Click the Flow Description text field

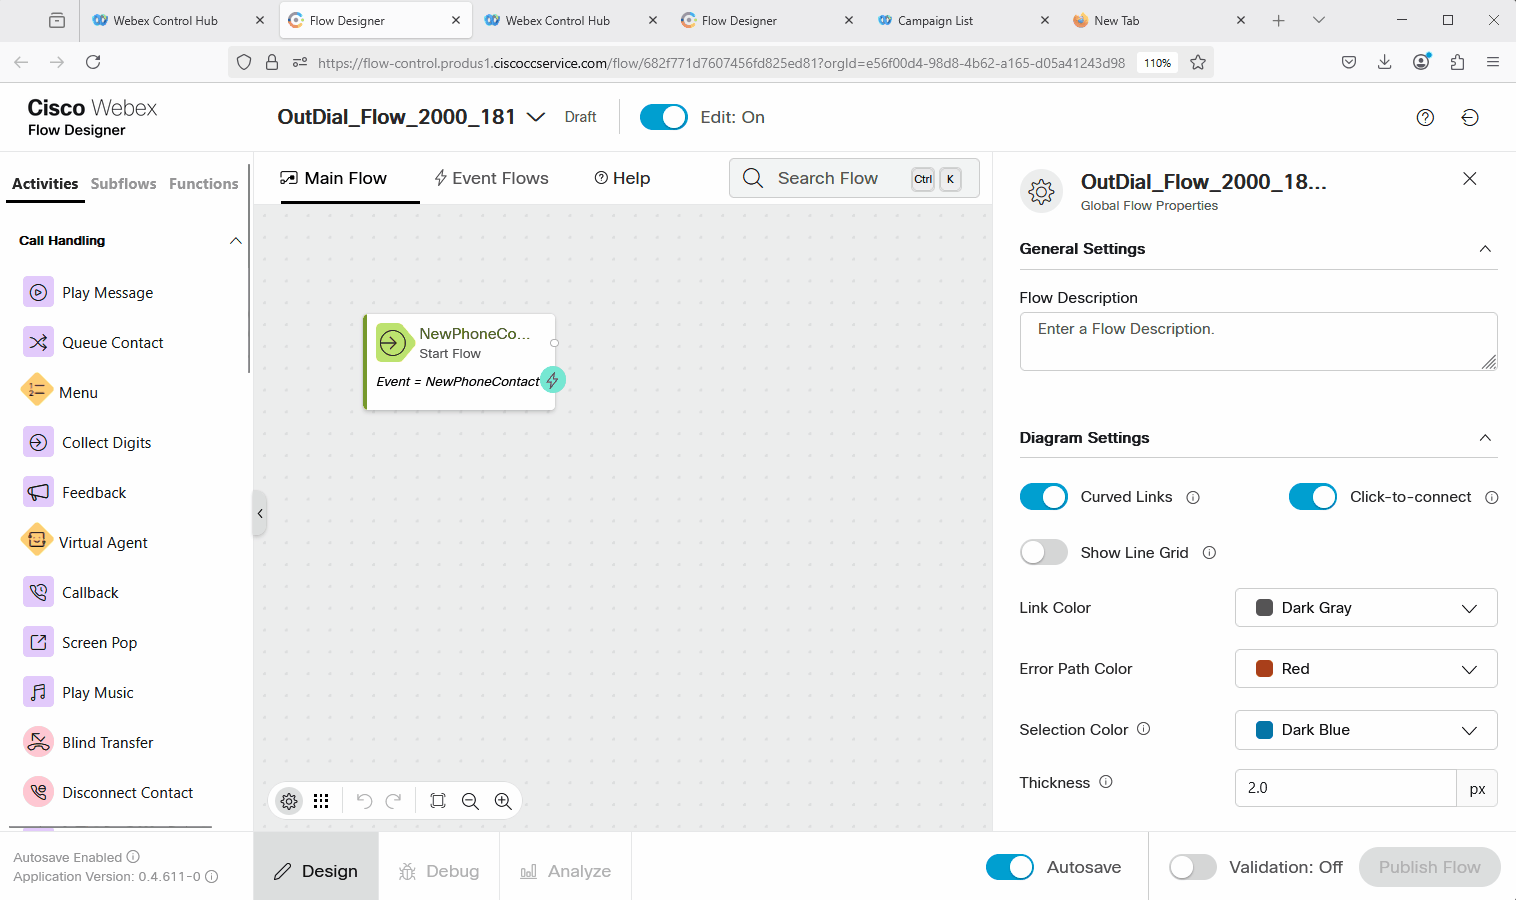pyautogui.click(x=1257, y=341)
